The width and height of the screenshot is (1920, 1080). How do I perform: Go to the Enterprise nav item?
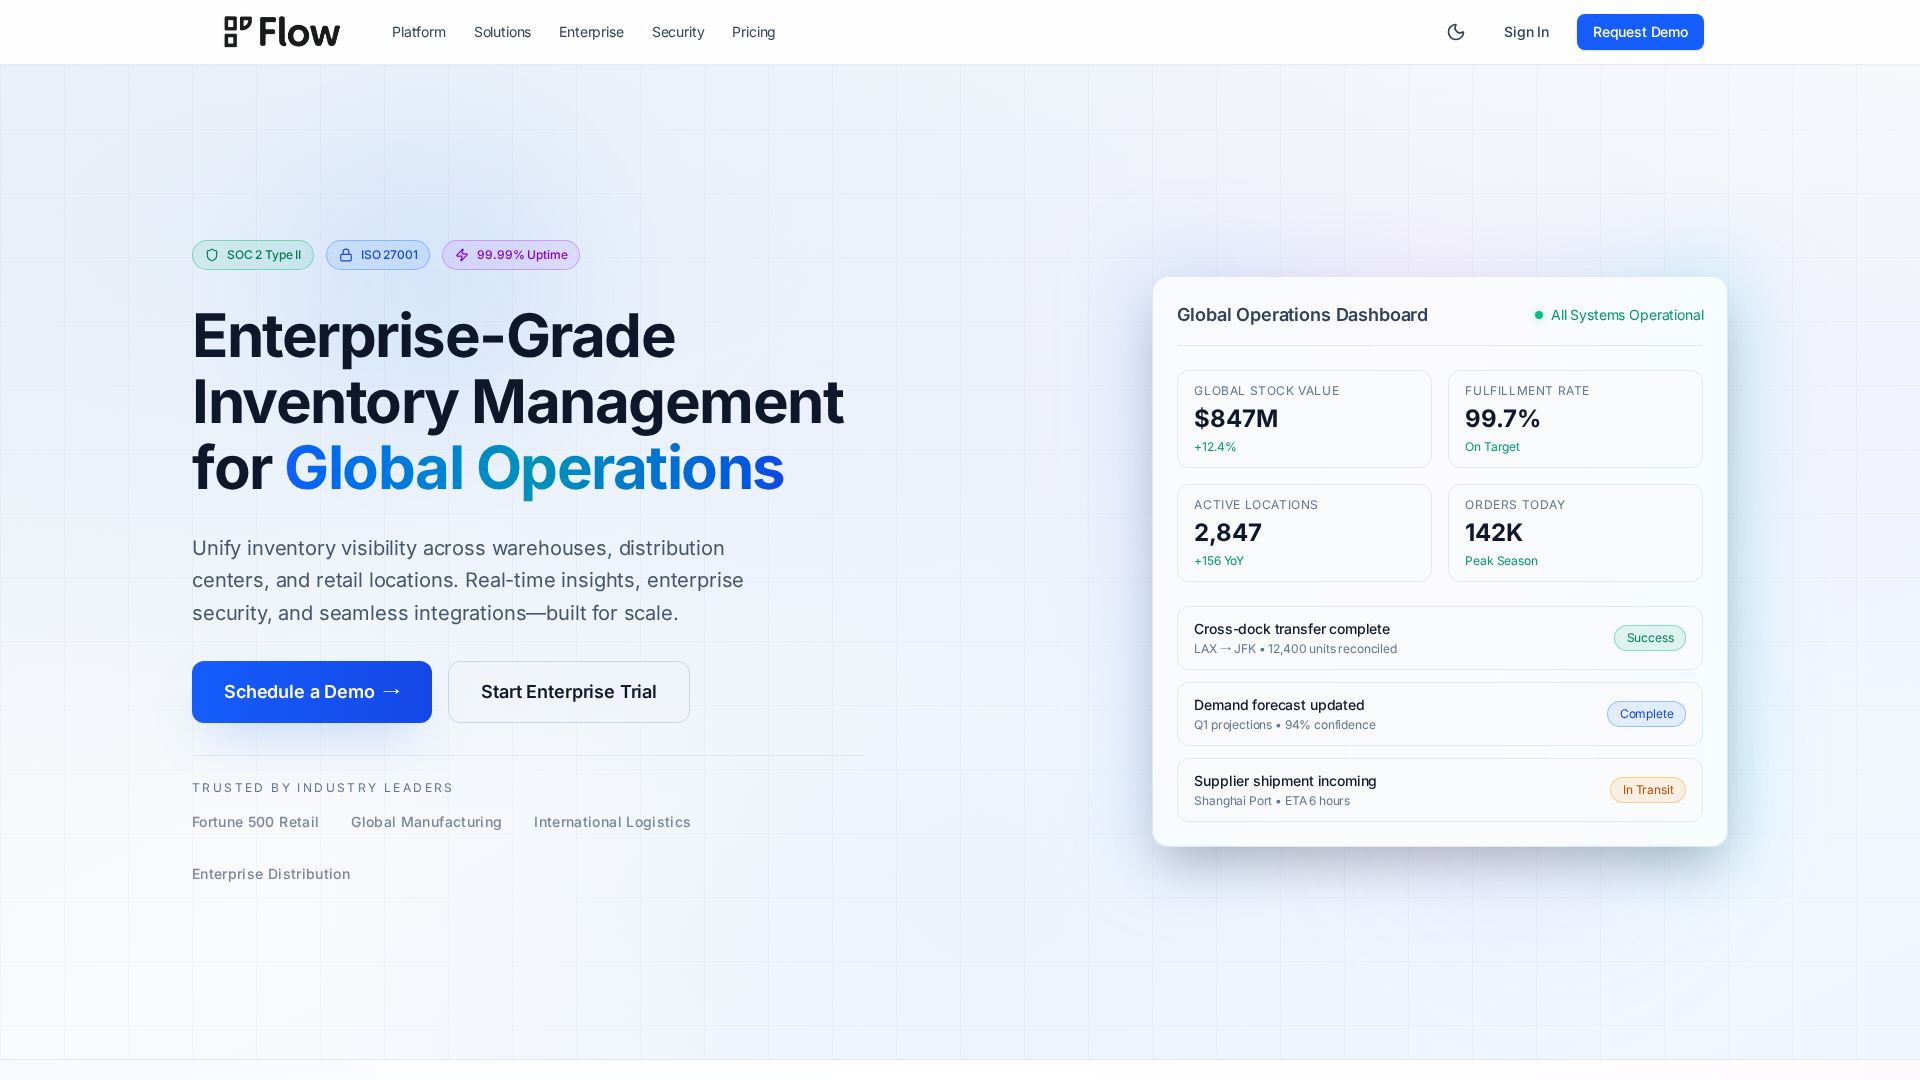pyautogui.click(x=591, y=32)
